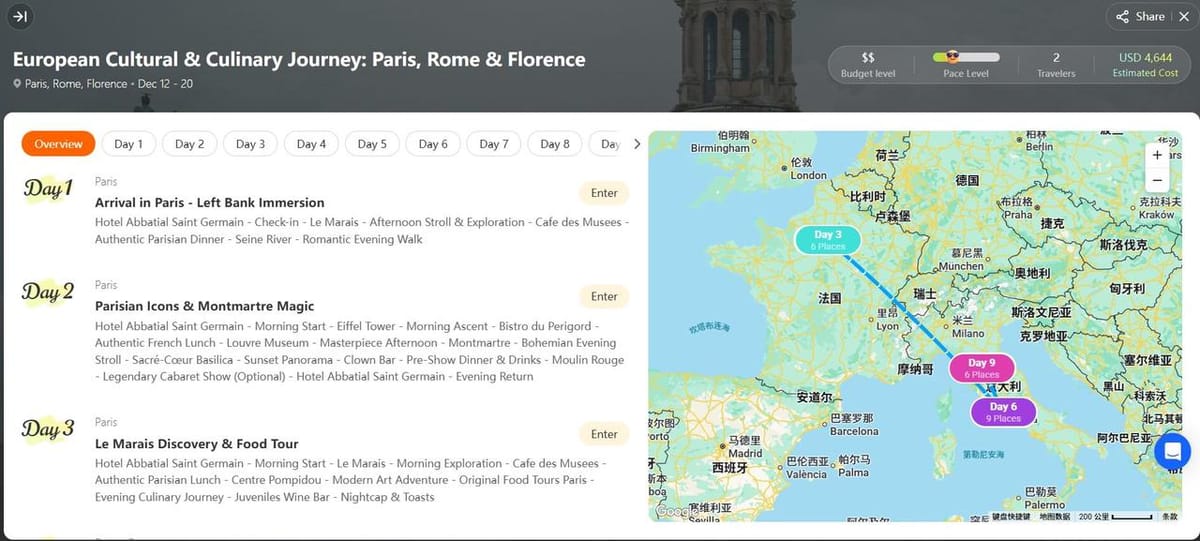Open the Day 1 tab

pos(128,144)
